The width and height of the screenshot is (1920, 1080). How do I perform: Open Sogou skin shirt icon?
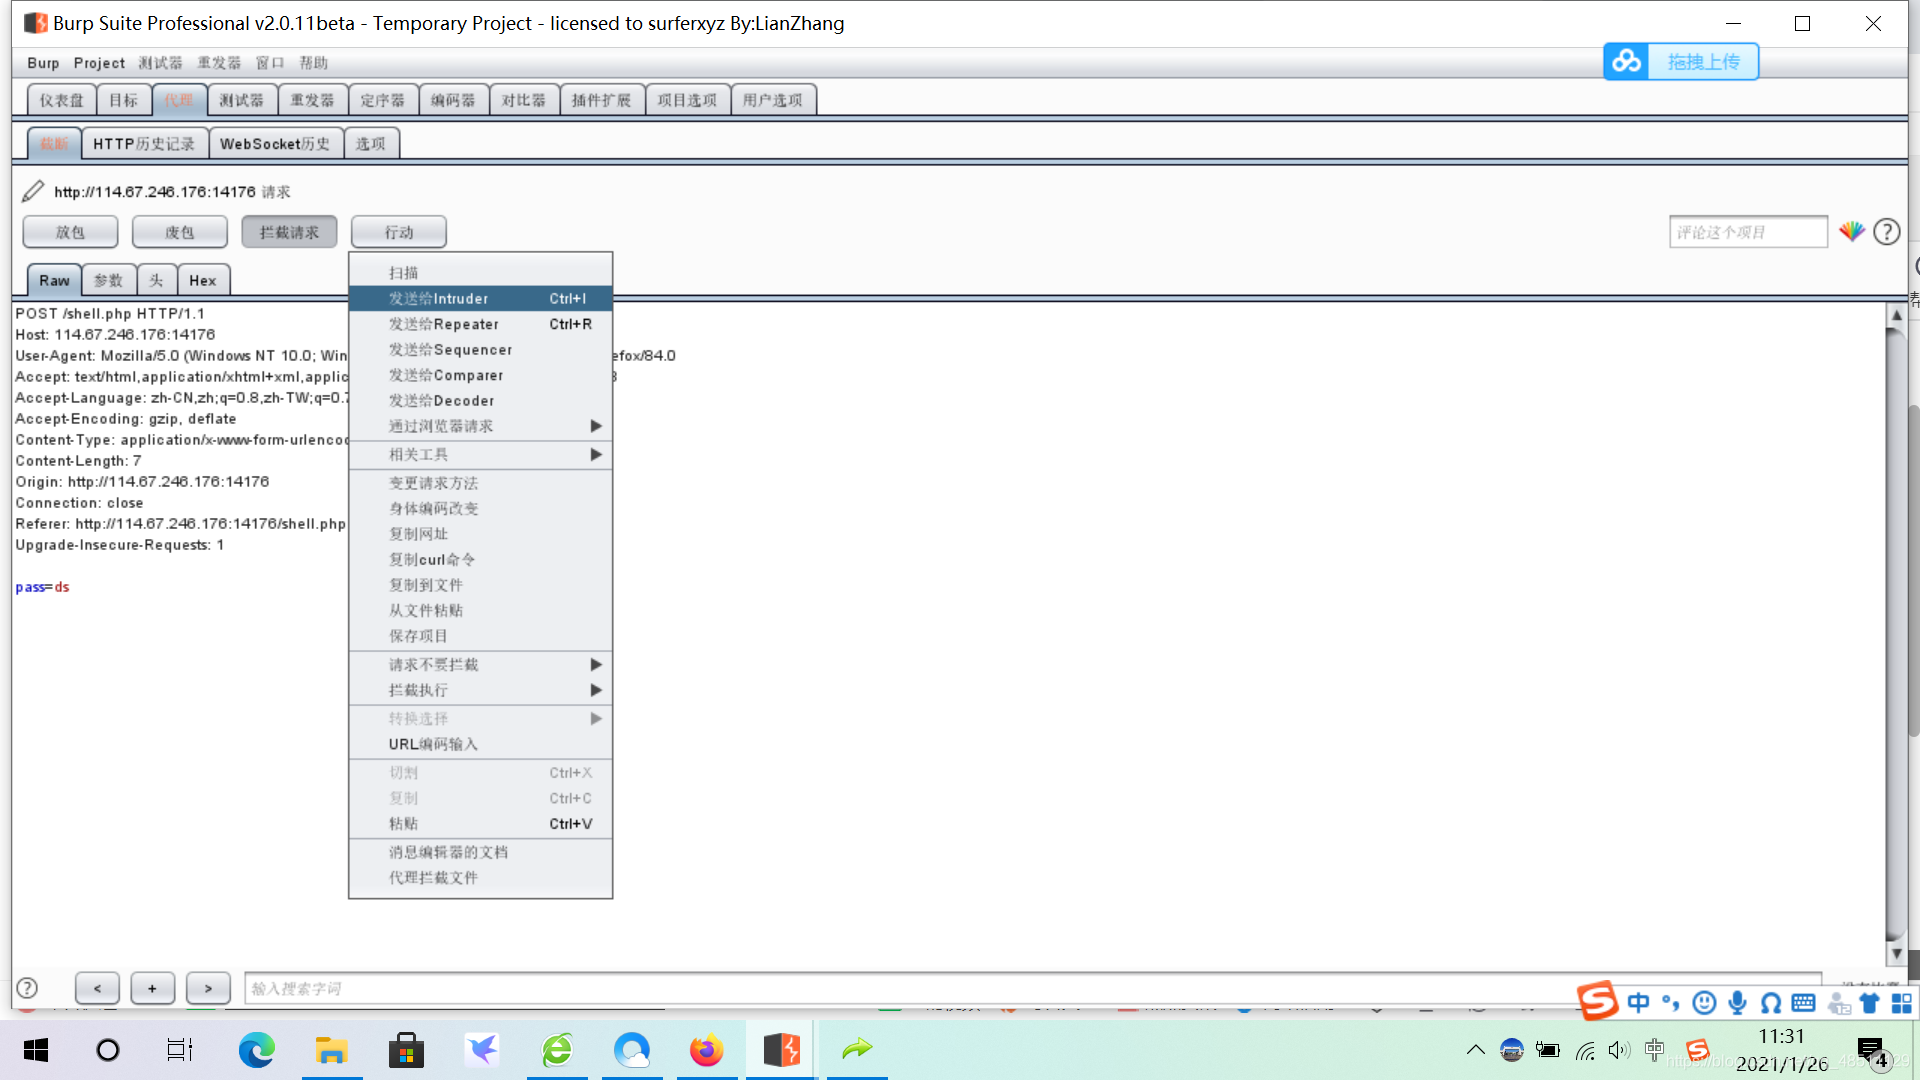(x=1869, y=1003)
